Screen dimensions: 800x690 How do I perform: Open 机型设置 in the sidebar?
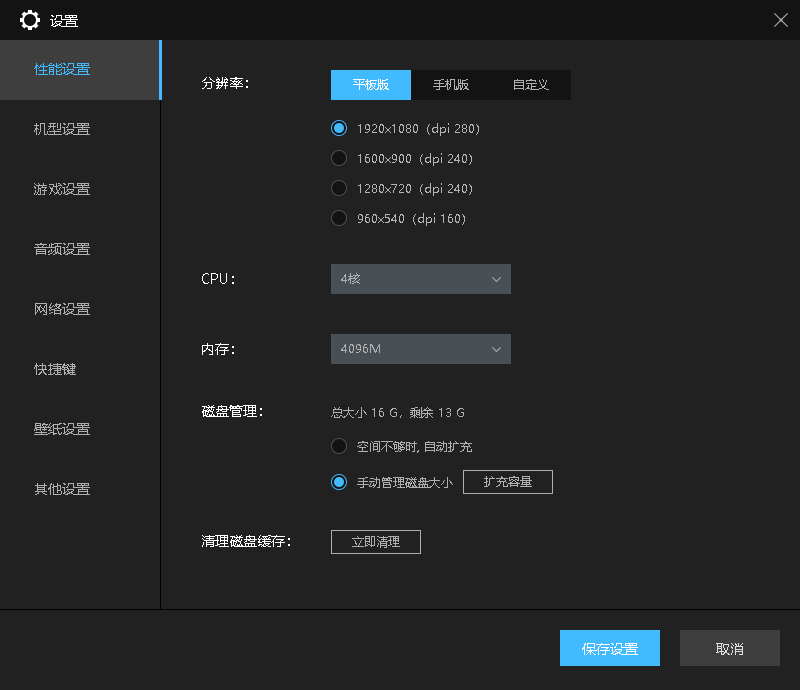coord(62,129)
